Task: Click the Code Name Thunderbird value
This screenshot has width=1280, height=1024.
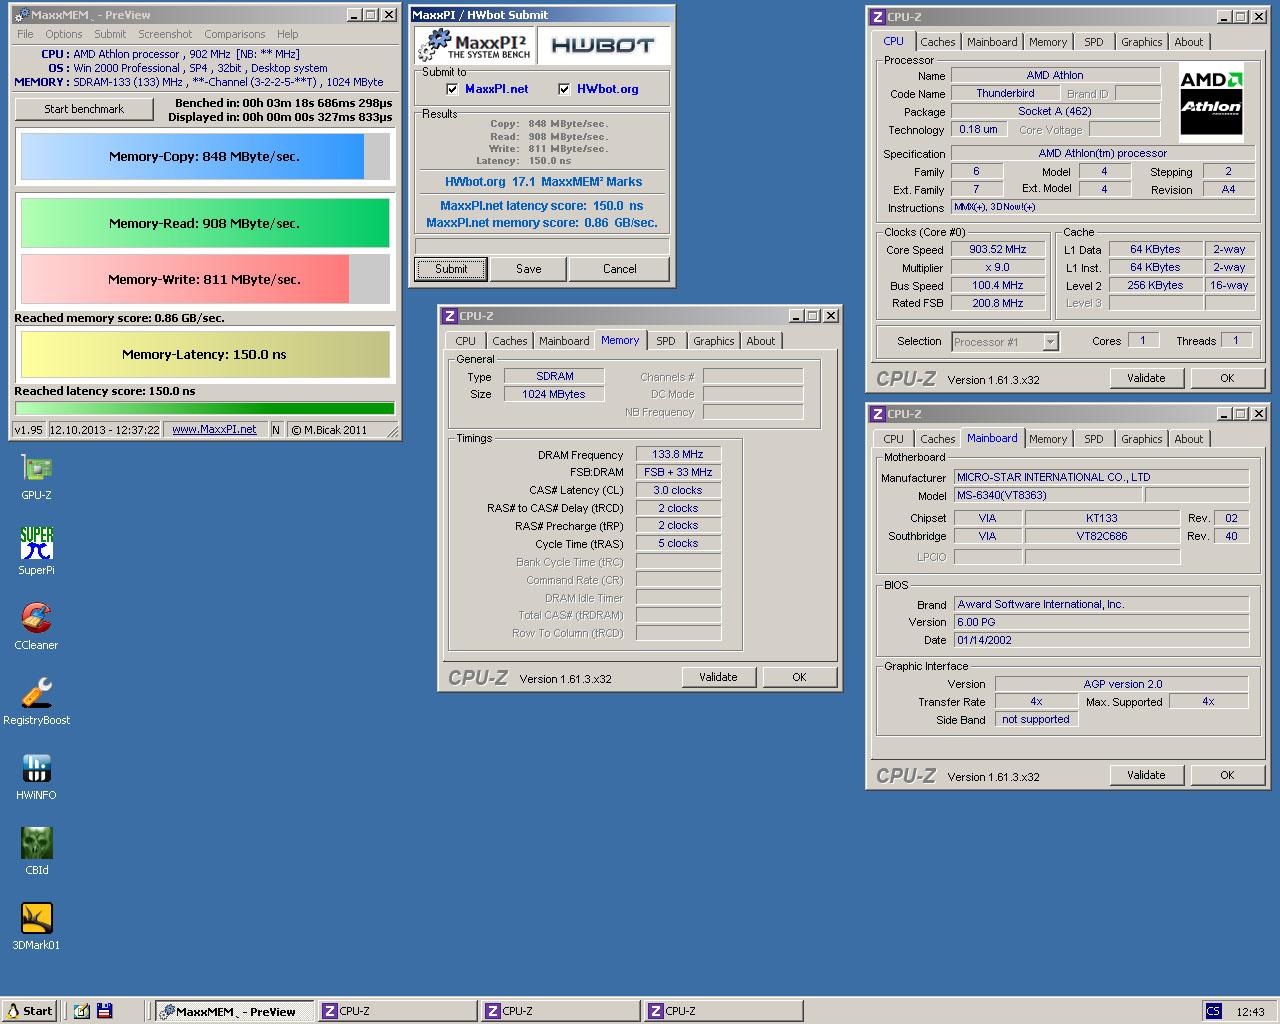Action: coord(1005,93)
